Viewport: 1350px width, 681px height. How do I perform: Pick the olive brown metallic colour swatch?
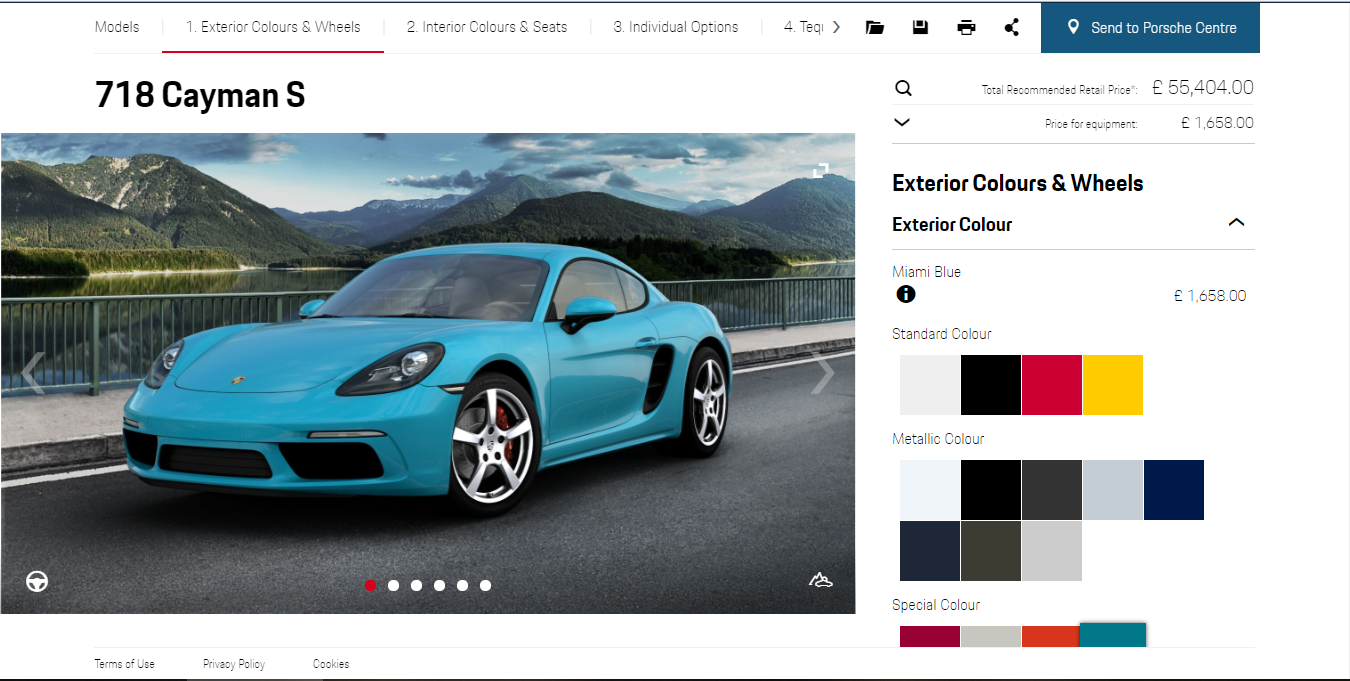tap(991, 551)
